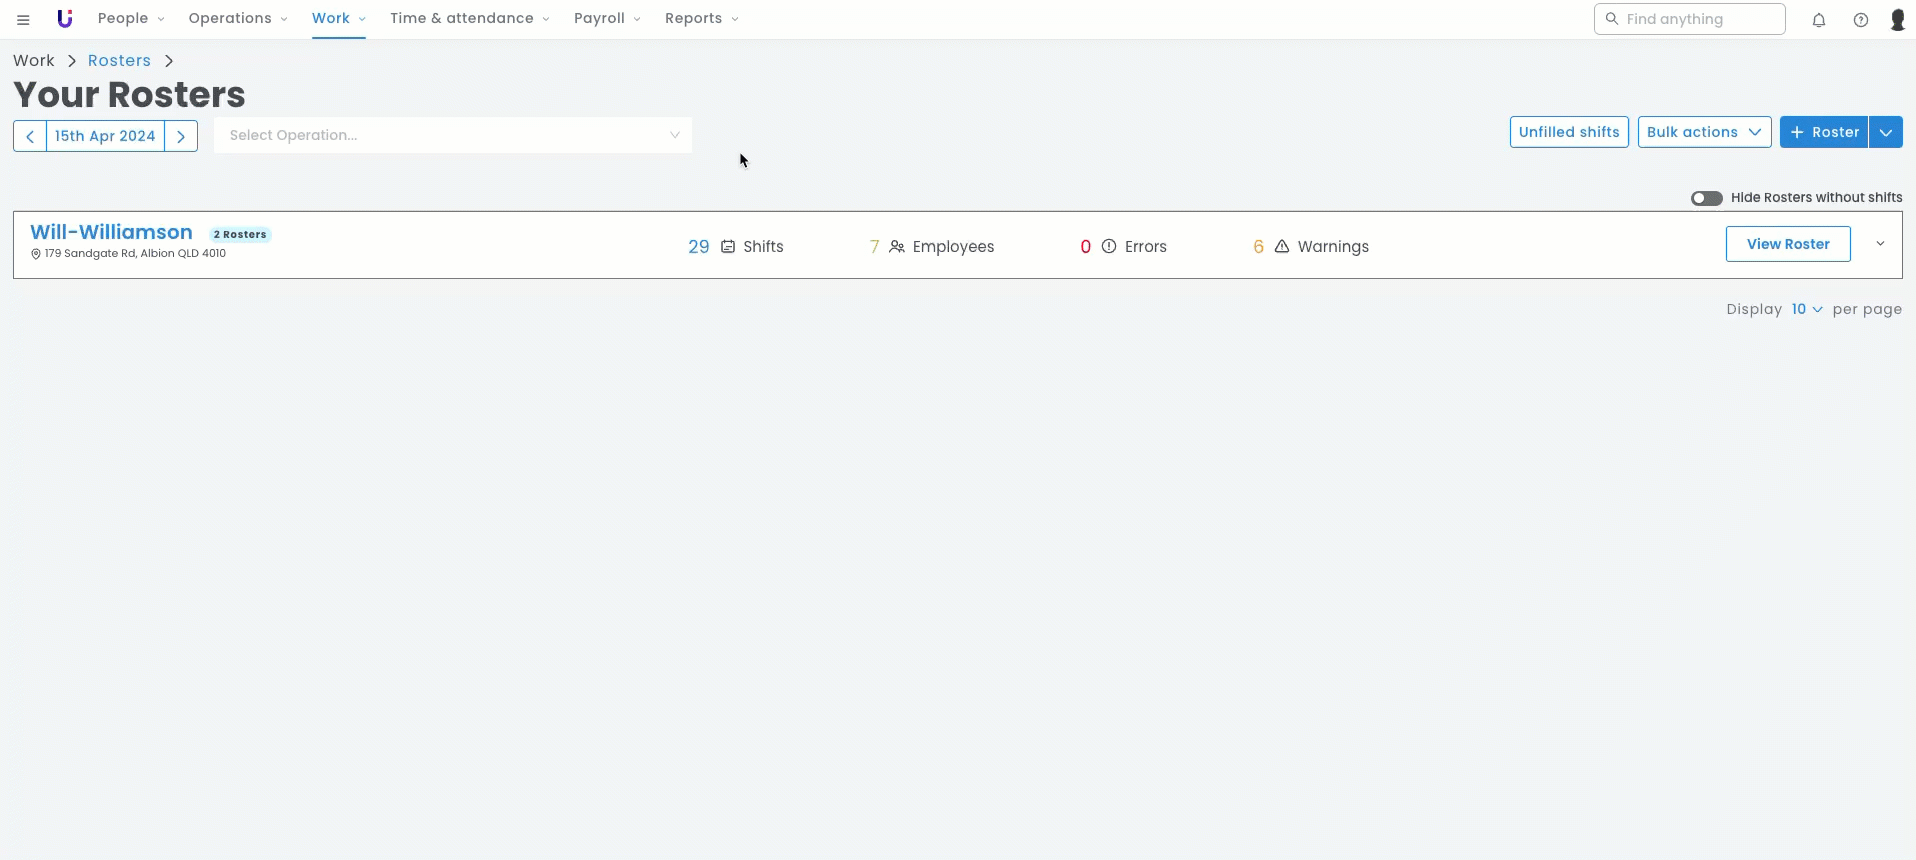Open the help question mark icon

(1861, 20)
